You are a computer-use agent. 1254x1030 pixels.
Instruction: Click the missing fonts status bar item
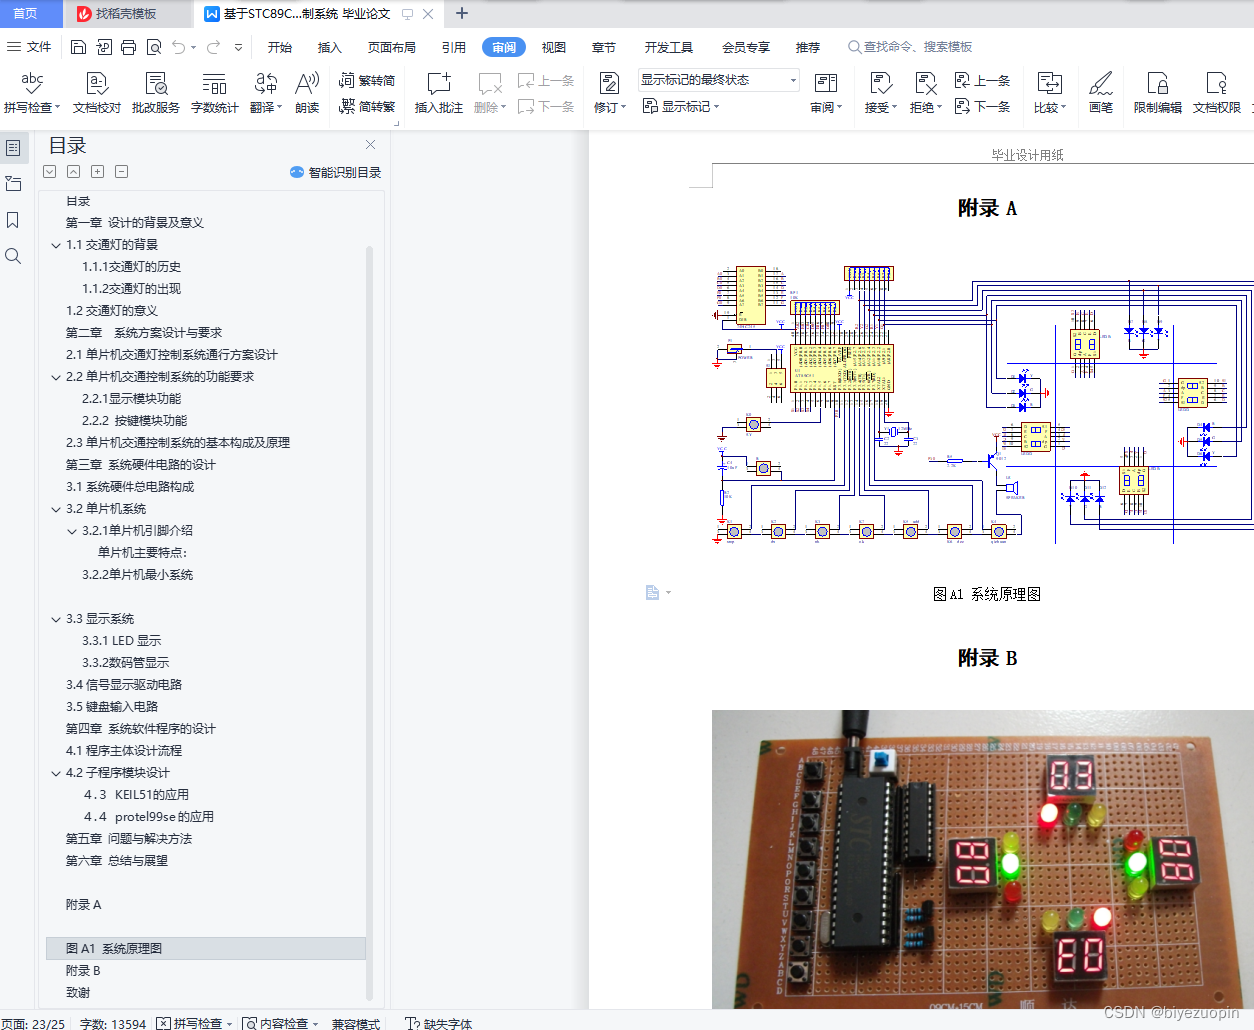coord(439,1023)
